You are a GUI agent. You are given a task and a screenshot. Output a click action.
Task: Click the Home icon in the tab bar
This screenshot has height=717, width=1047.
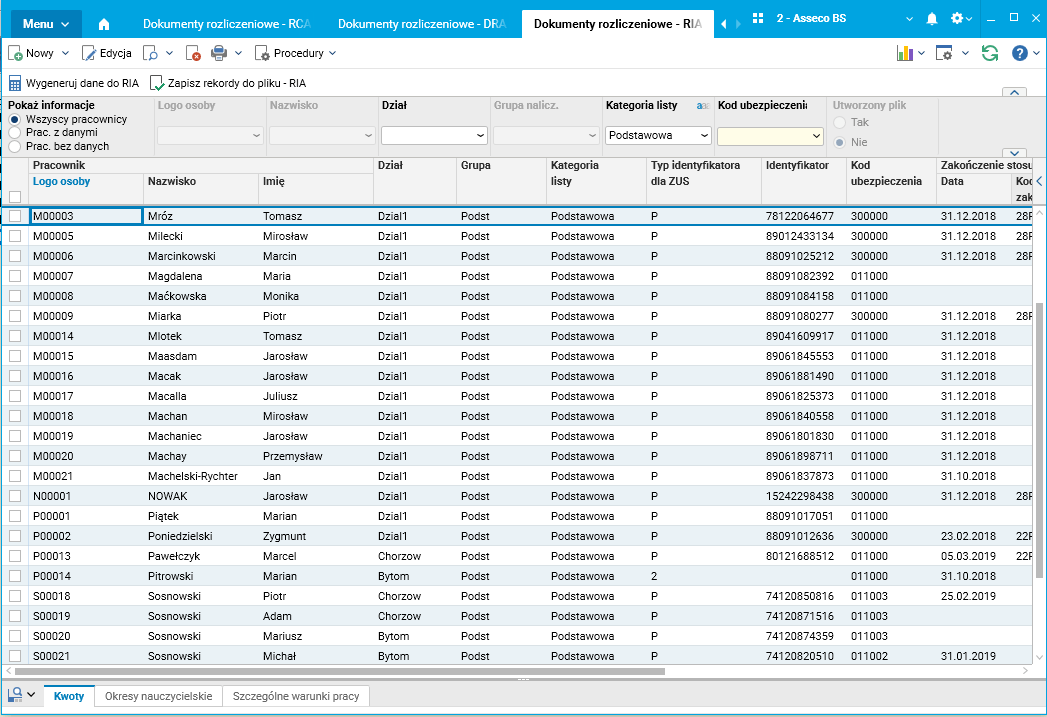tap(104, 23)
